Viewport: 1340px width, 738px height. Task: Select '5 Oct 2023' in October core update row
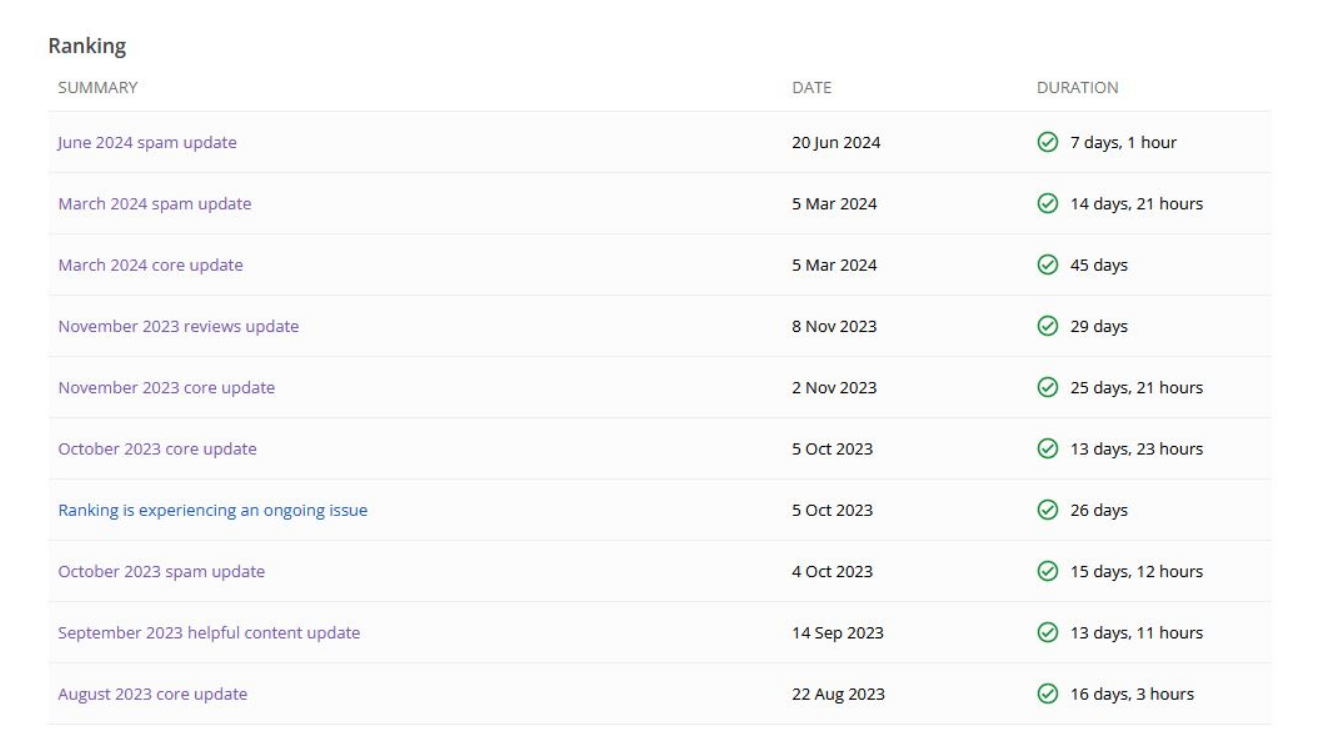pyautogui.click(x=832, y=449)
